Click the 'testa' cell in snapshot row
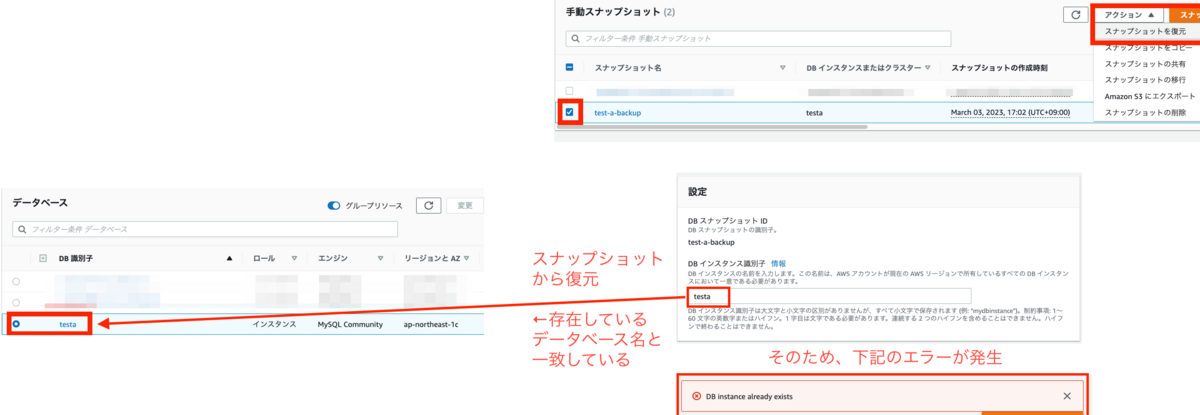This screenshot has width=1200, height=415. click(815, 113)
